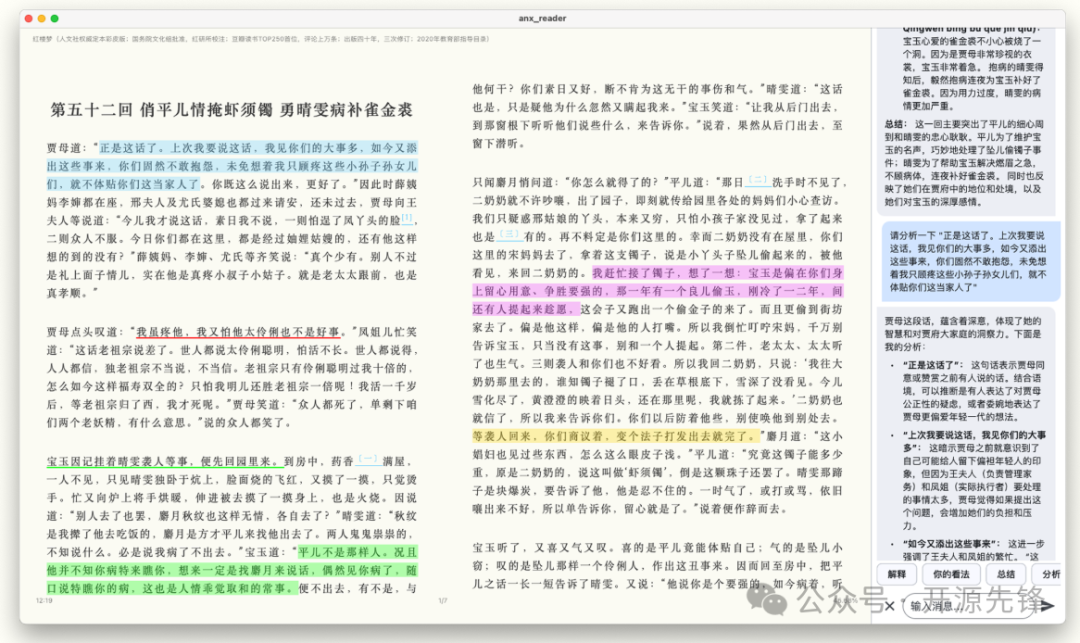Close the AI chat panel with the X
1080x643 pixels.
coord(889,606)
